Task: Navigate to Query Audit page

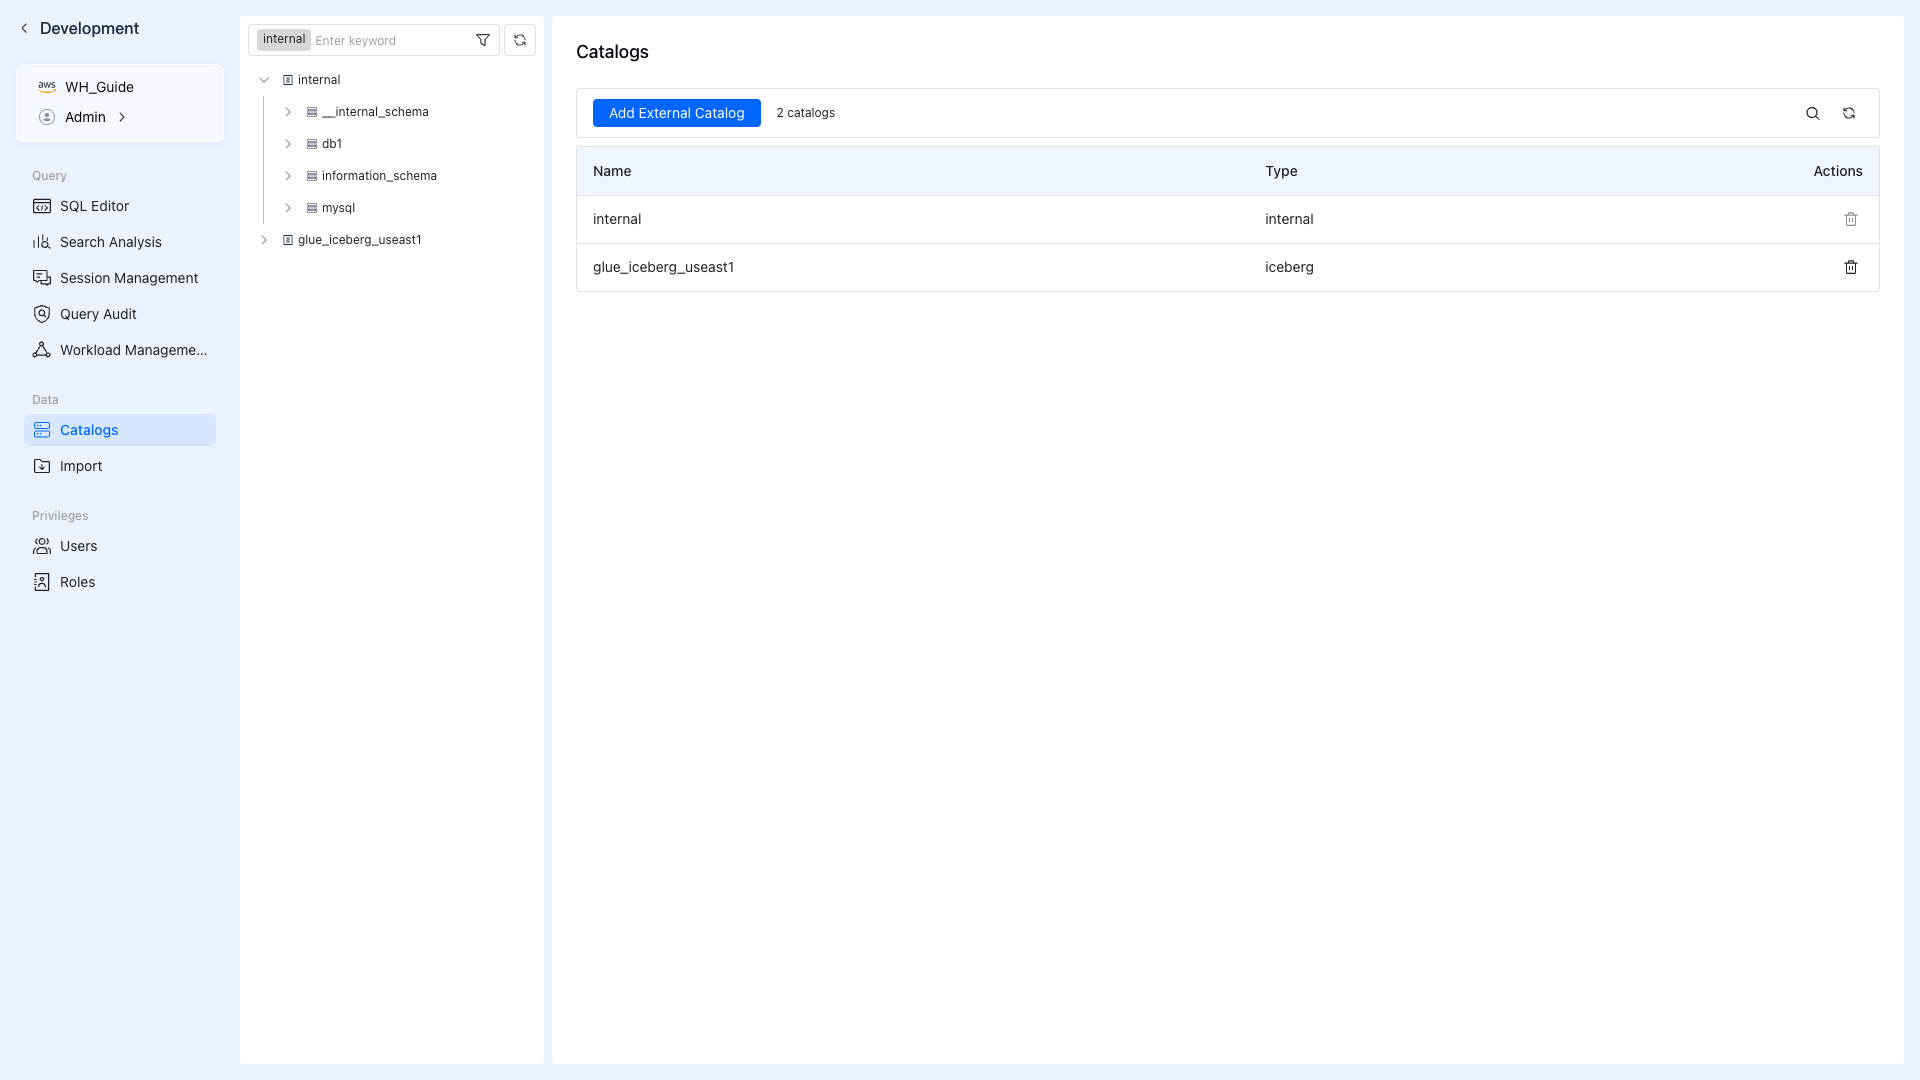Action: [98, 314]
